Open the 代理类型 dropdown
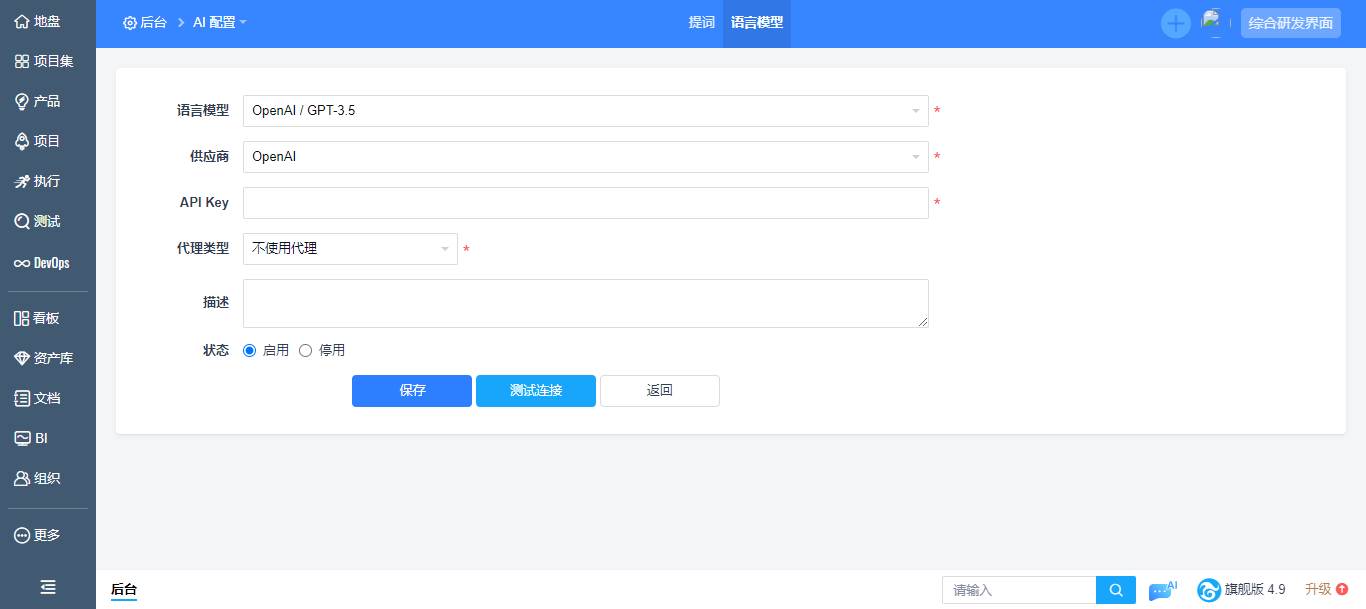 (350, 249)
